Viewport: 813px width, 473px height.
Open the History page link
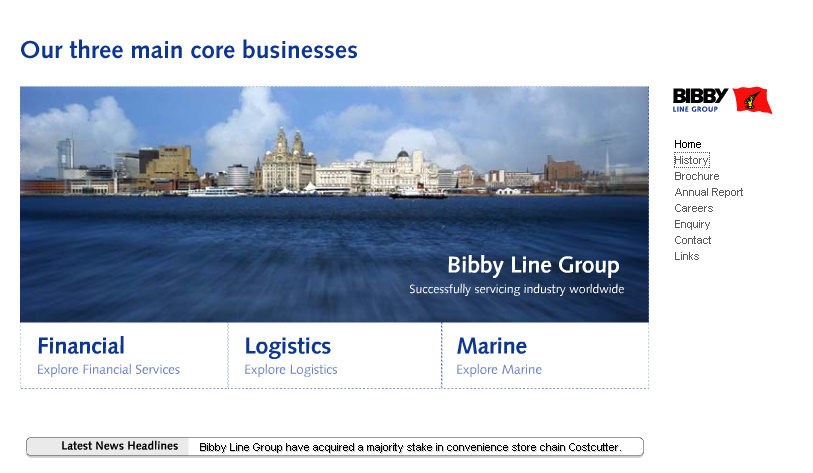(x=691, y=160)
